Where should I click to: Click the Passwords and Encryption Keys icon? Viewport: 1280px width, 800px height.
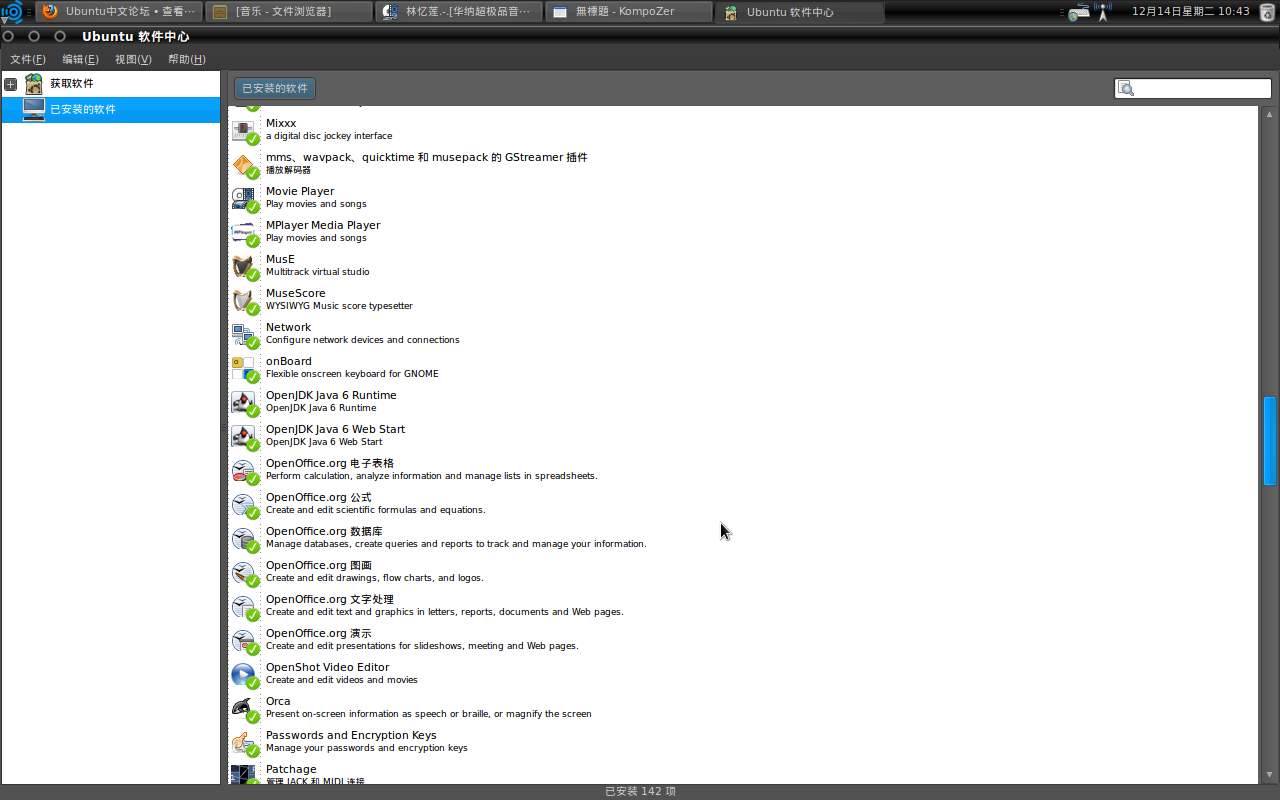[244, 742]
